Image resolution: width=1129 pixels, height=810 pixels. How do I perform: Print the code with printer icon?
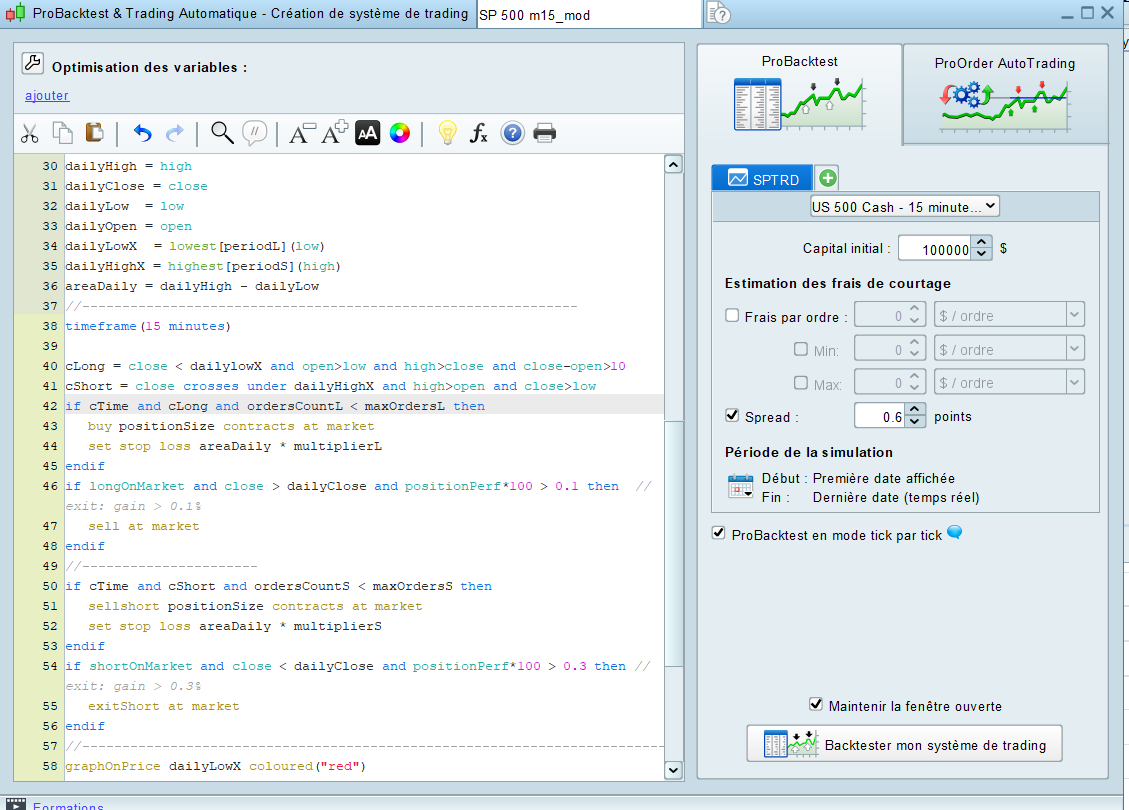tap(544, 133)
